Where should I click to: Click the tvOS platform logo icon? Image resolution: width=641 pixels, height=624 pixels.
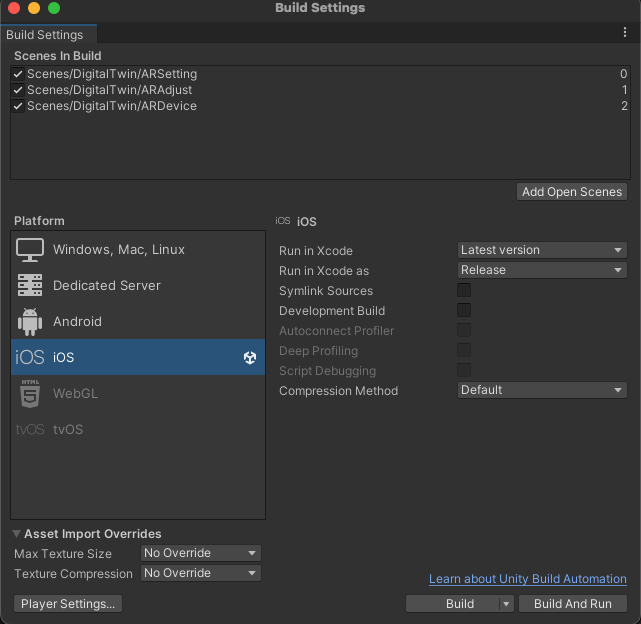30,429
